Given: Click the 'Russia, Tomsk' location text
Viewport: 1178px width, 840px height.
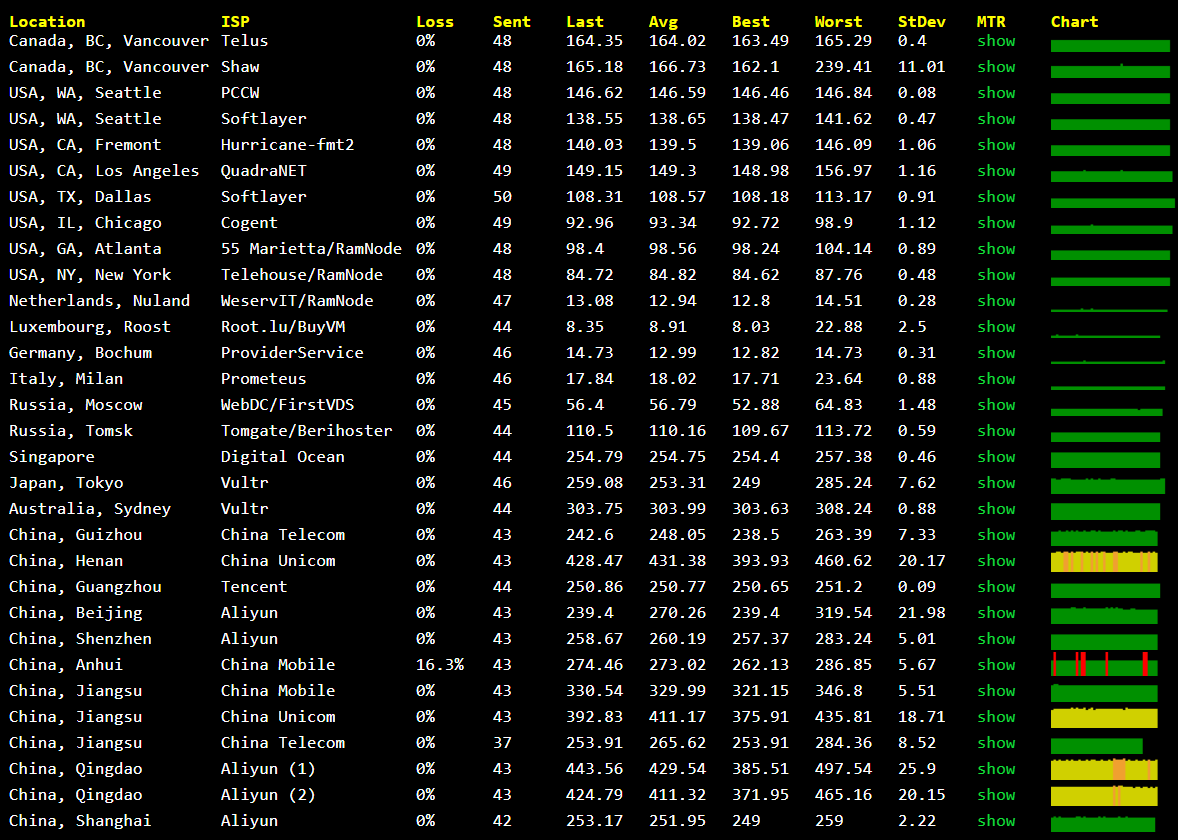Looking at the screenshot, I should 71,431.
